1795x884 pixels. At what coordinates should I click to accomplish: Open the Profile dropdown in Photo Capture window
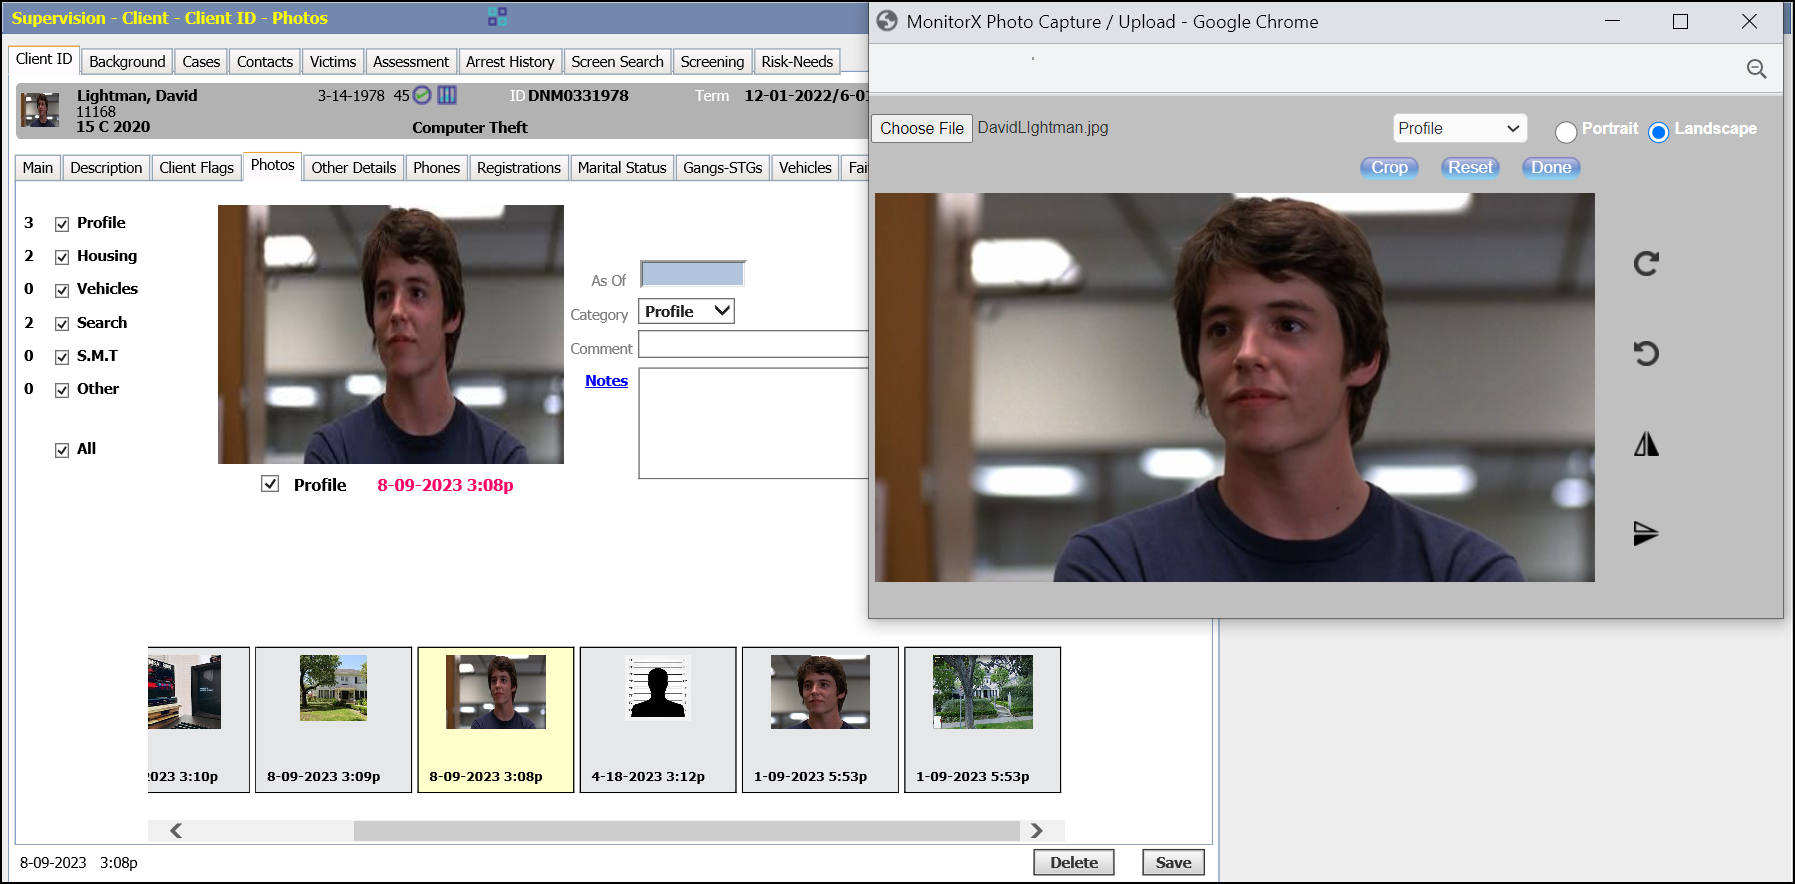(x=1459, y=128)
